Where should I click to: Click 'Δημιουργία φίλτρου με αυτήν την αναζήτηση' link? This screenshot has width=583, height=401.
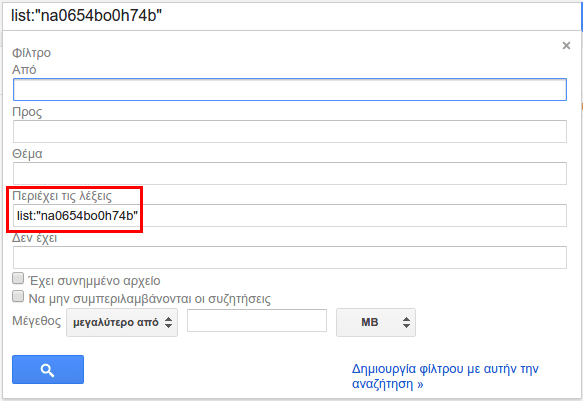(445, 376)
